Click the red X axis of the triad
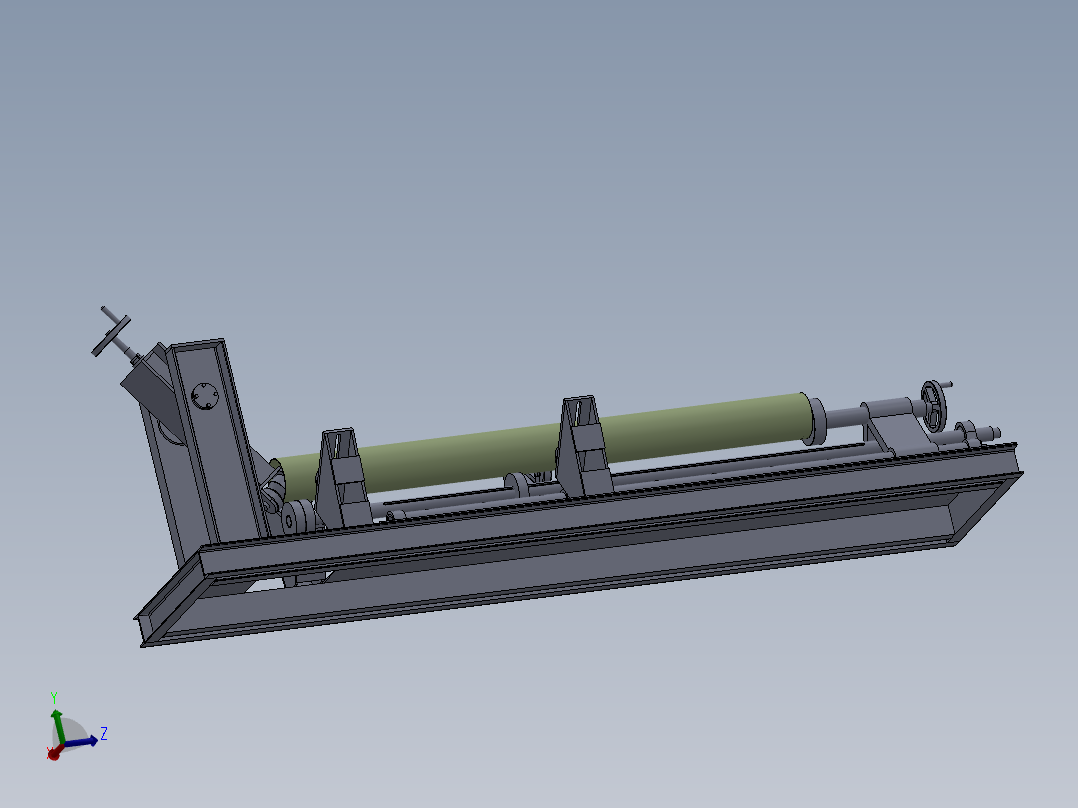1078x808 pixels. tap(54, 753)
